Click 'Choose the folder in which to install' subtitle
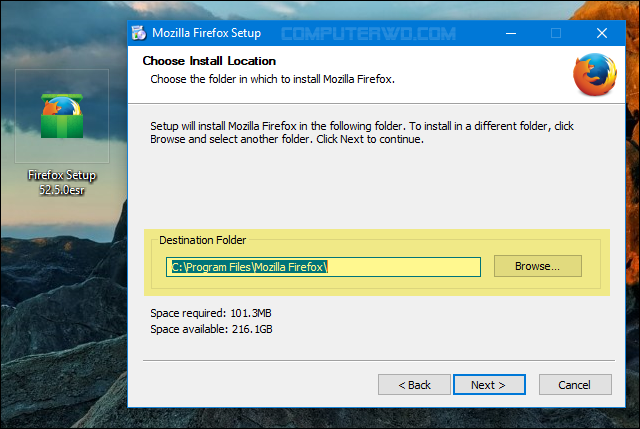Screen dimensions: 640x429 [272, 79]
